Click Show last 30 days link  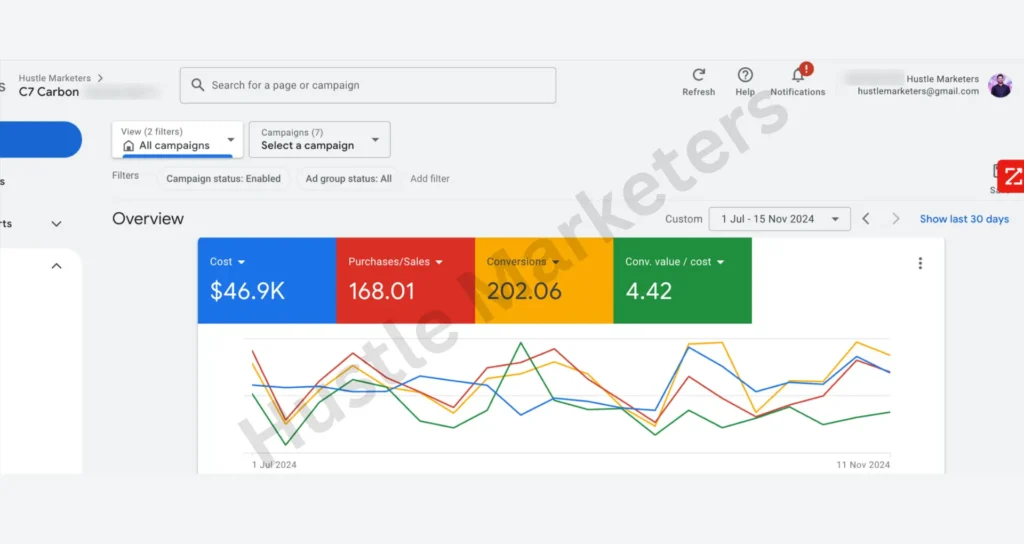tap(964, 219)
